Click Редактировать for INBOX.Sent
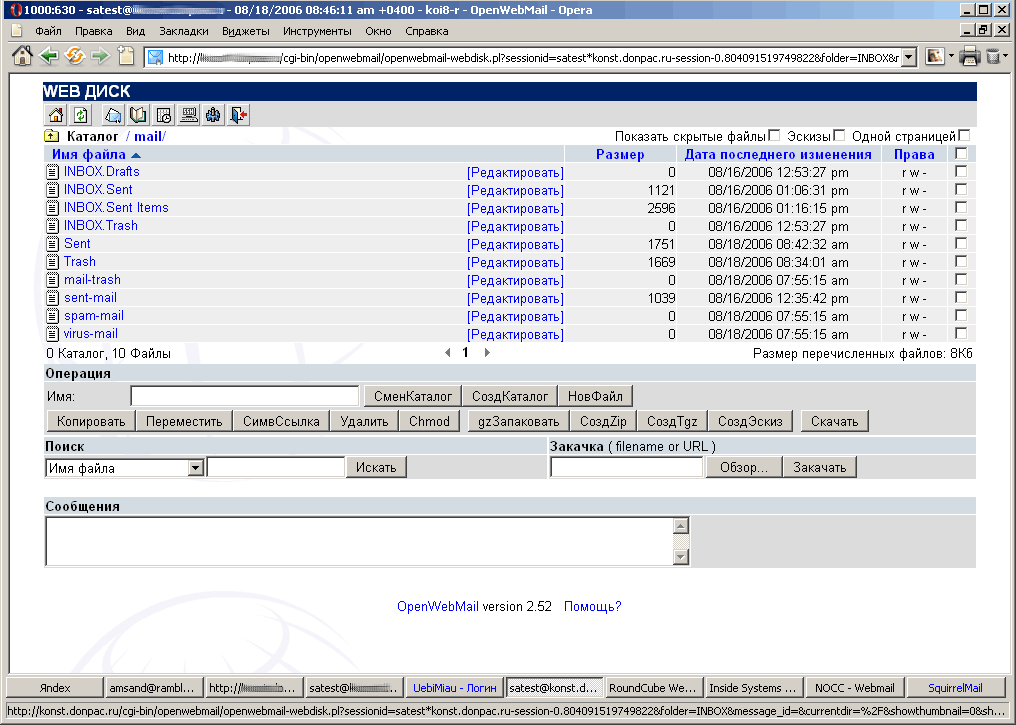Viewport: 1016px width, 725px height. pyautogui.click(x=515, y=190)
